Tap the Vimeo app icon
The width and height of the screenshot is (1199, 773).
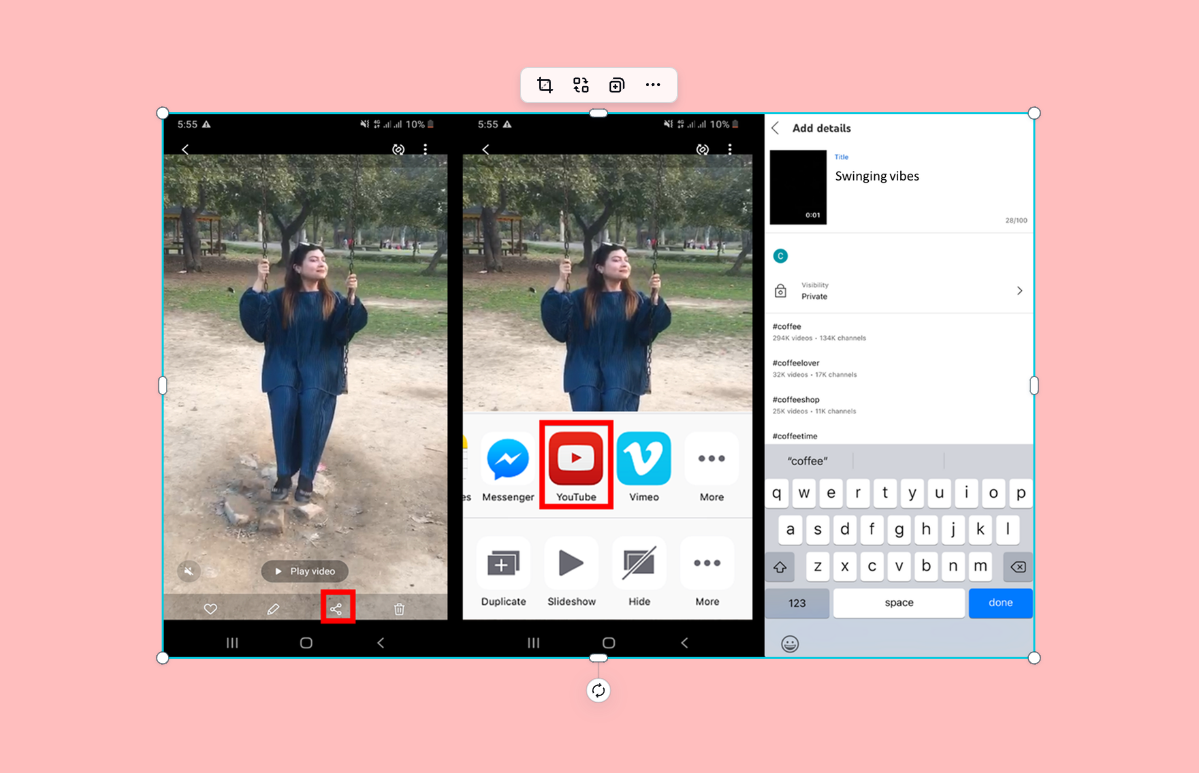pos(644,458)
